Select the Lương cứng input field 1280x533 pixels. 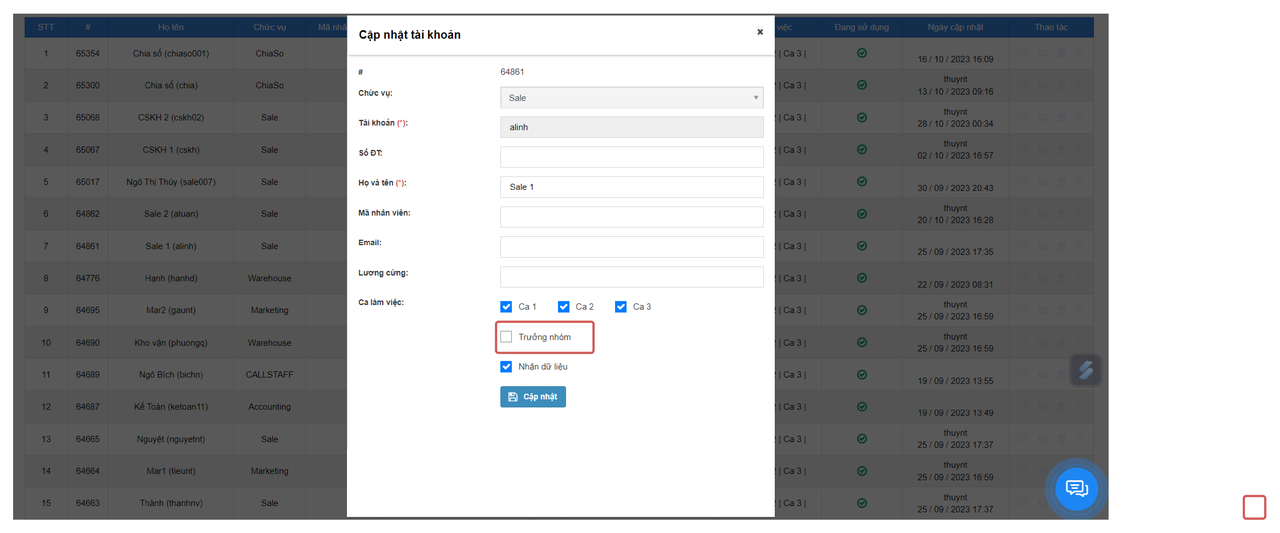pyautogui.click(x=631, y=277)
